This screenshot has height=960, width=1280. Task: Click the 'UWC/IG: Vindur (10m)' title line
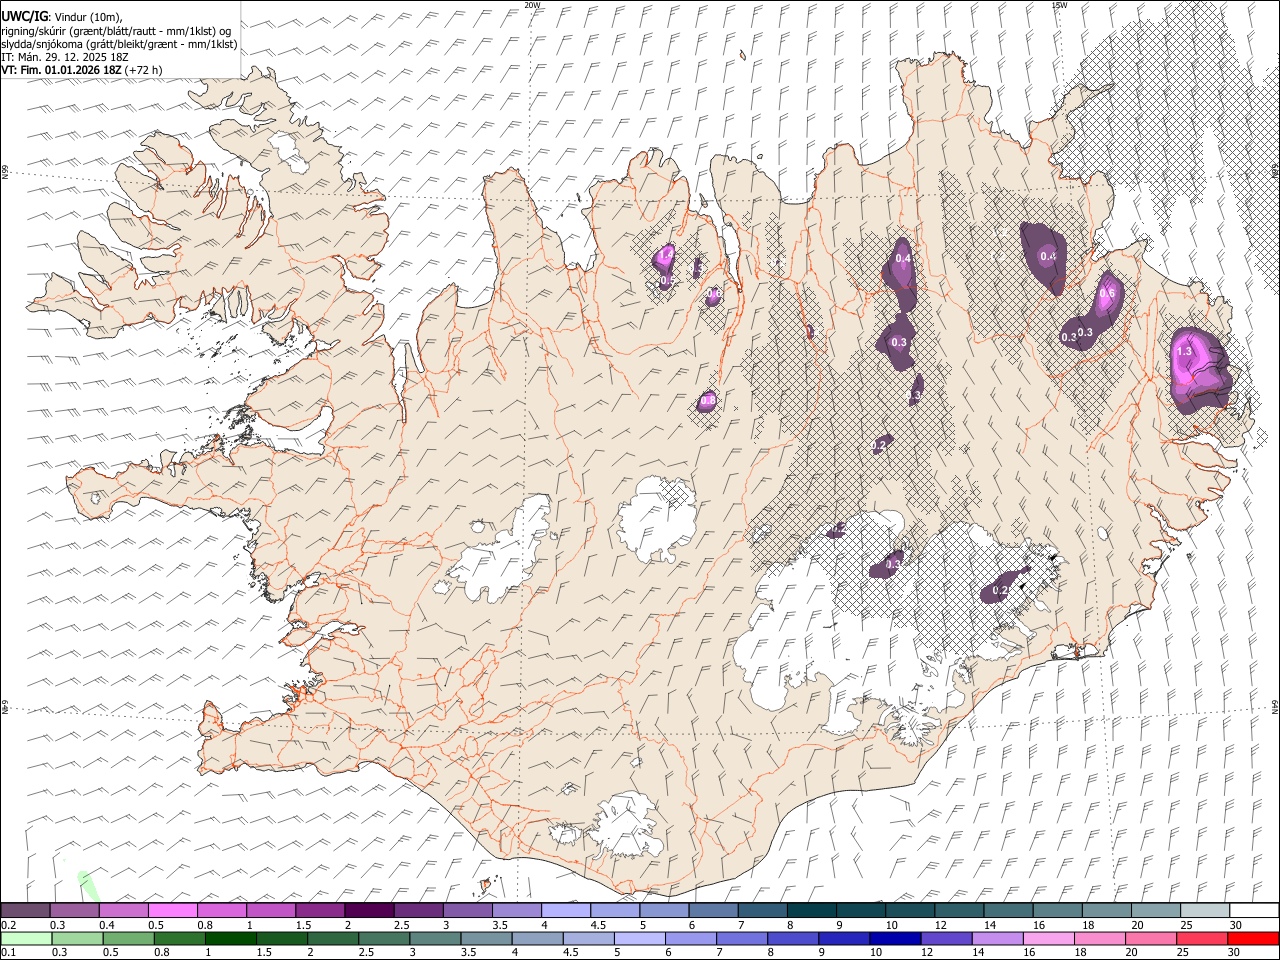62,17
